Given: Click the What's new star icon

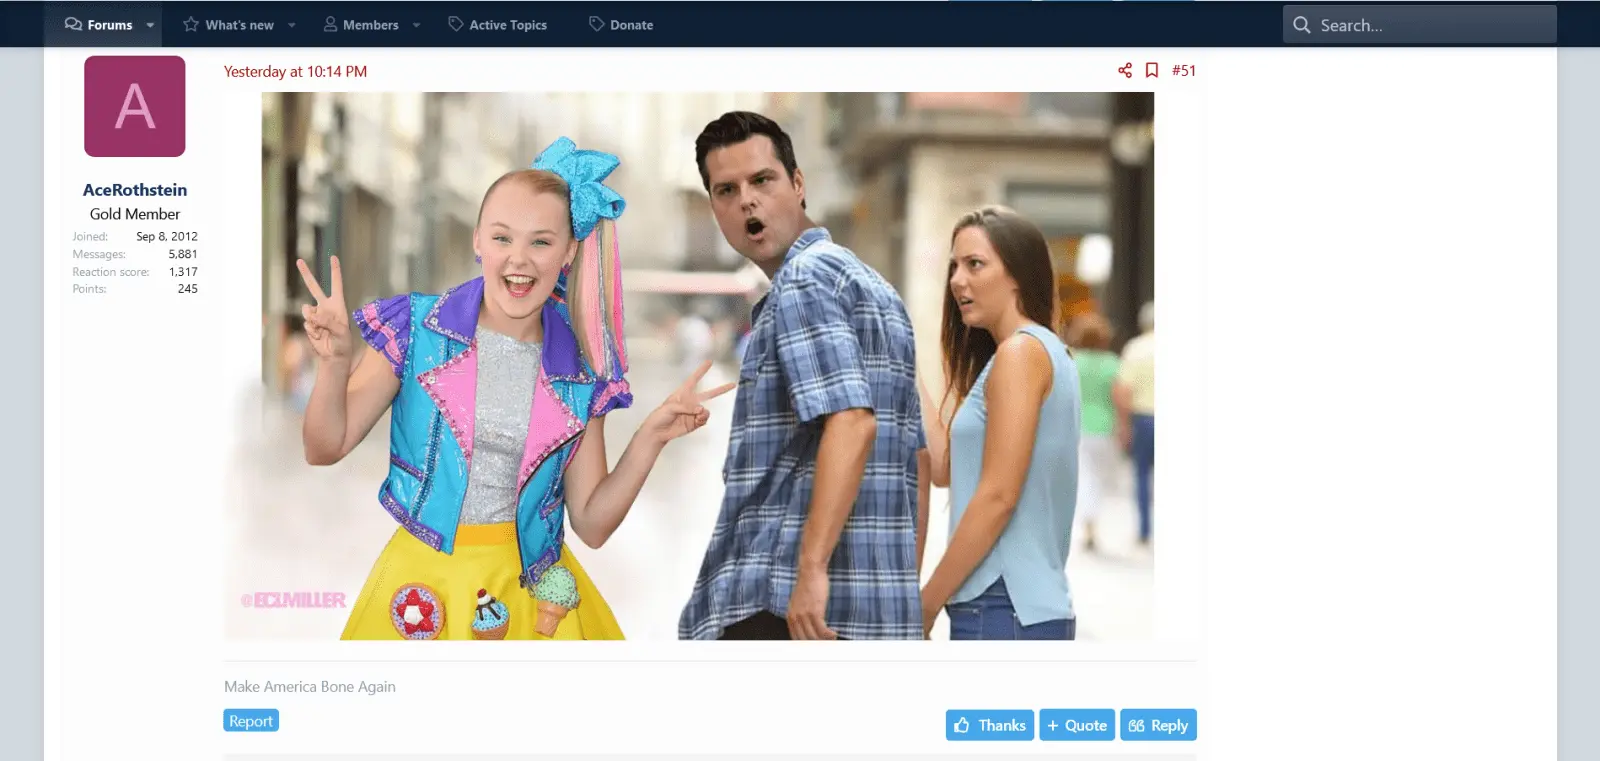Looking at the screenshot, I should [x=191, y=24].
